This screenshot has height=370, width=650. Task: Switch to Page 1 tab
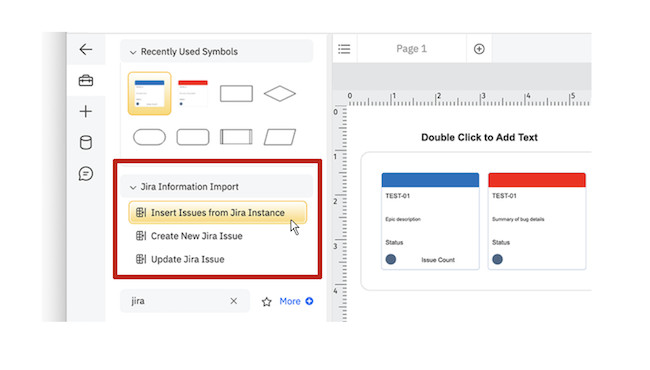(x=411, y=48)
